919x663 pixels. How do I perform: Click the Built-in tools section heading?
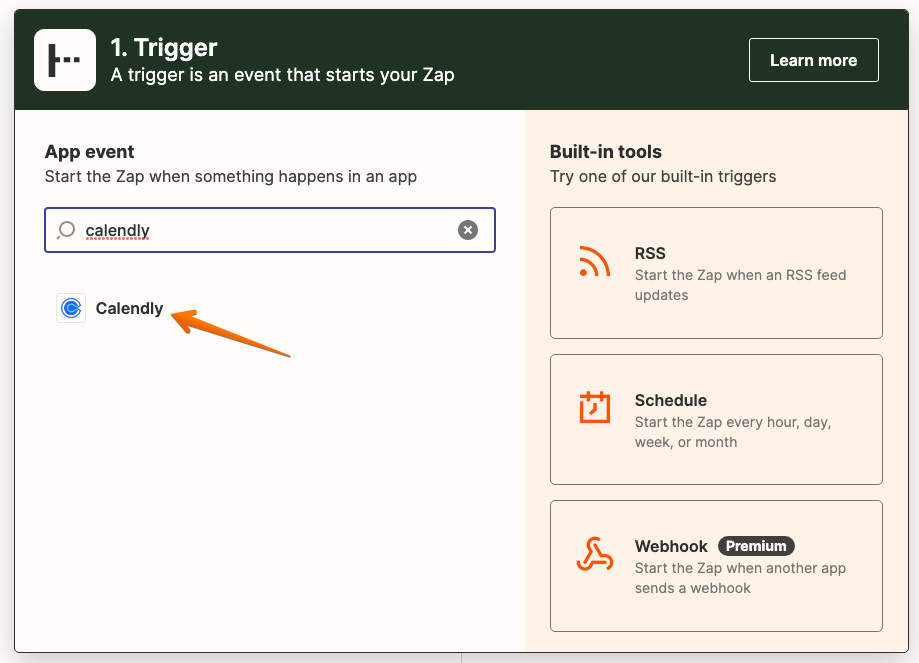tap(605, 152)
